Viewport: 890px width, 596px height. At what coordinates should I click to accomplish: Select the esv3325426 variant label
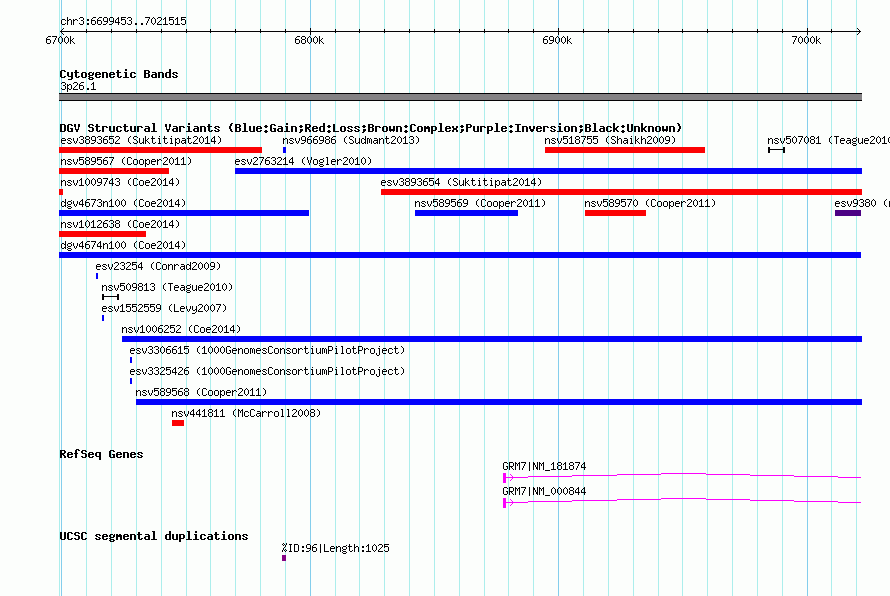(267, 371)
